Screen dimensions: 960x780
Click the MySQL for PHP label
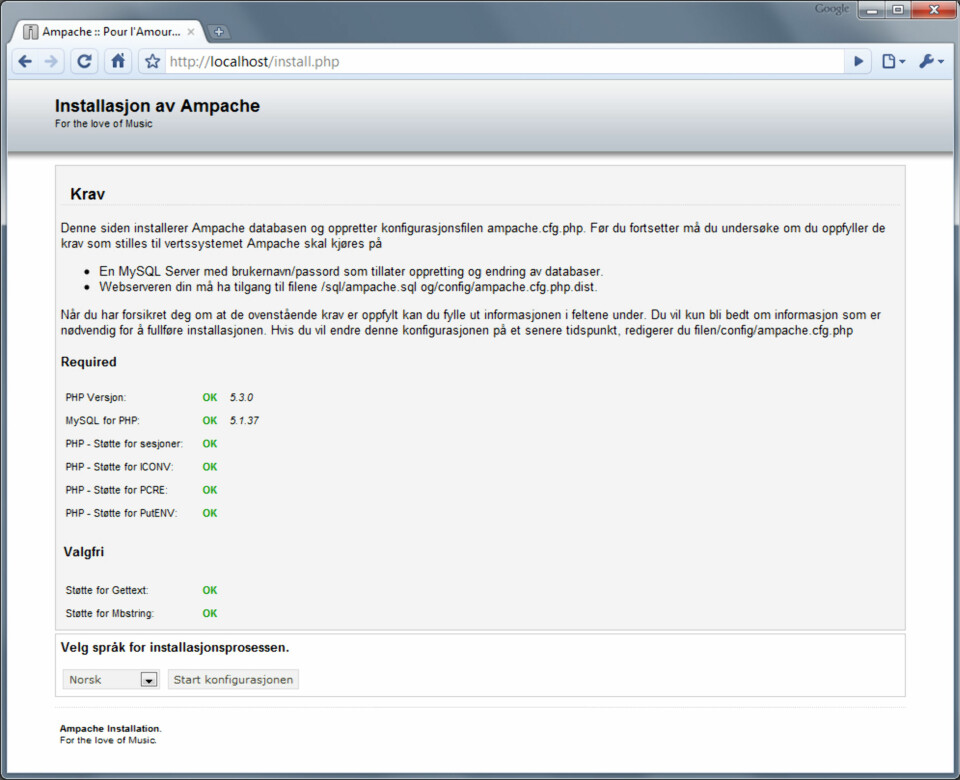point(102,421)
